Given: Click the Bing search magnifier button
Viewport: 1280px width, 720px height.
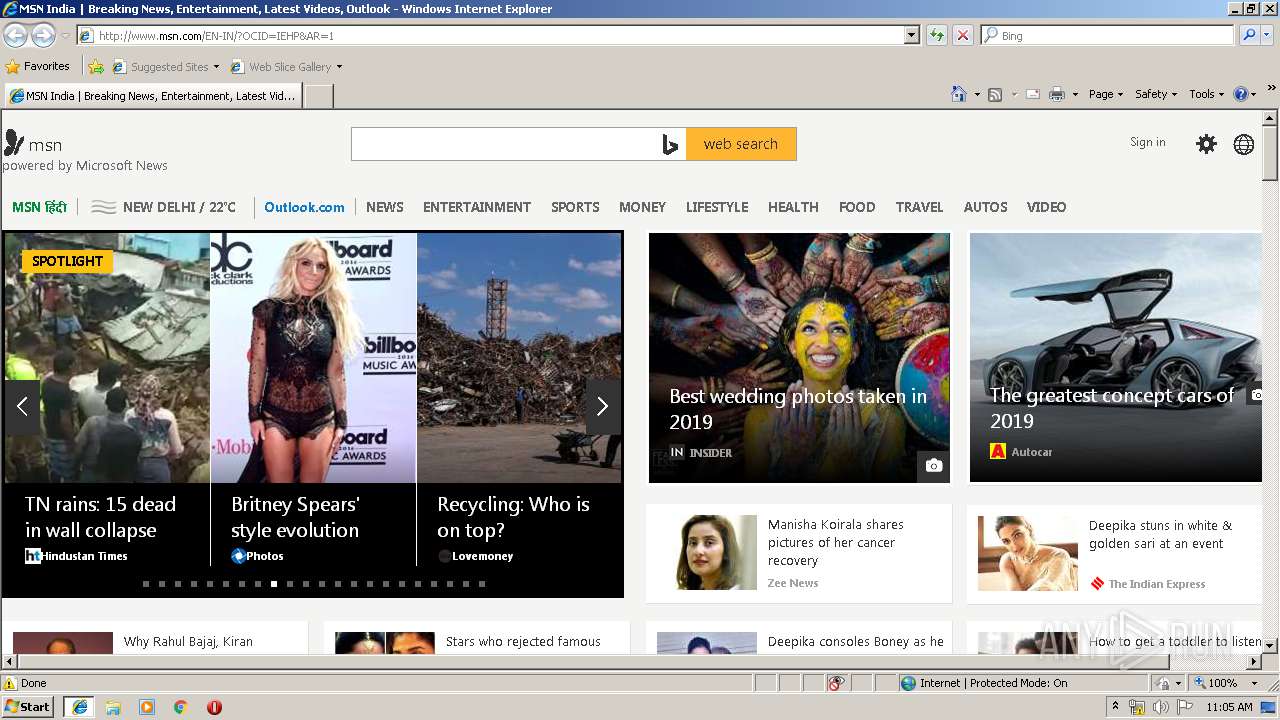Looking at the screenshot, I should (1249, 35).
